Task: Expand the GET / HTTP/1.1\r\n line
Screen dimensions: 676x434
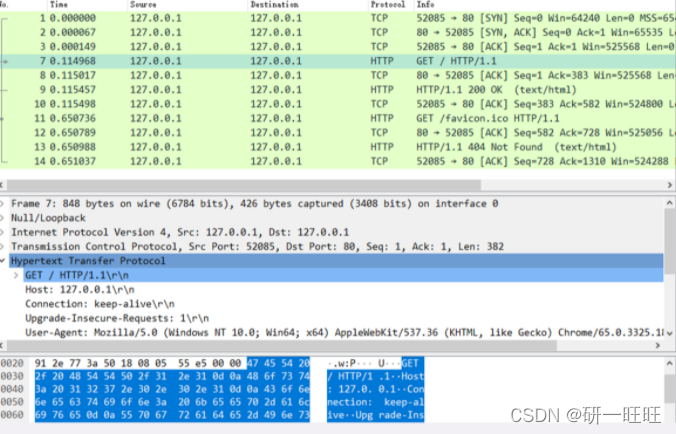Action: pos(16,275)
